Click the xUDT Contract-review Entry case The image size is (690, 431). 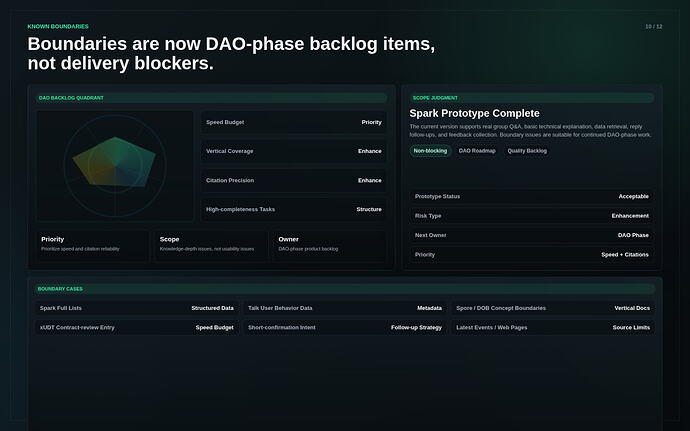pyautogui.click(x=137, y=328)
